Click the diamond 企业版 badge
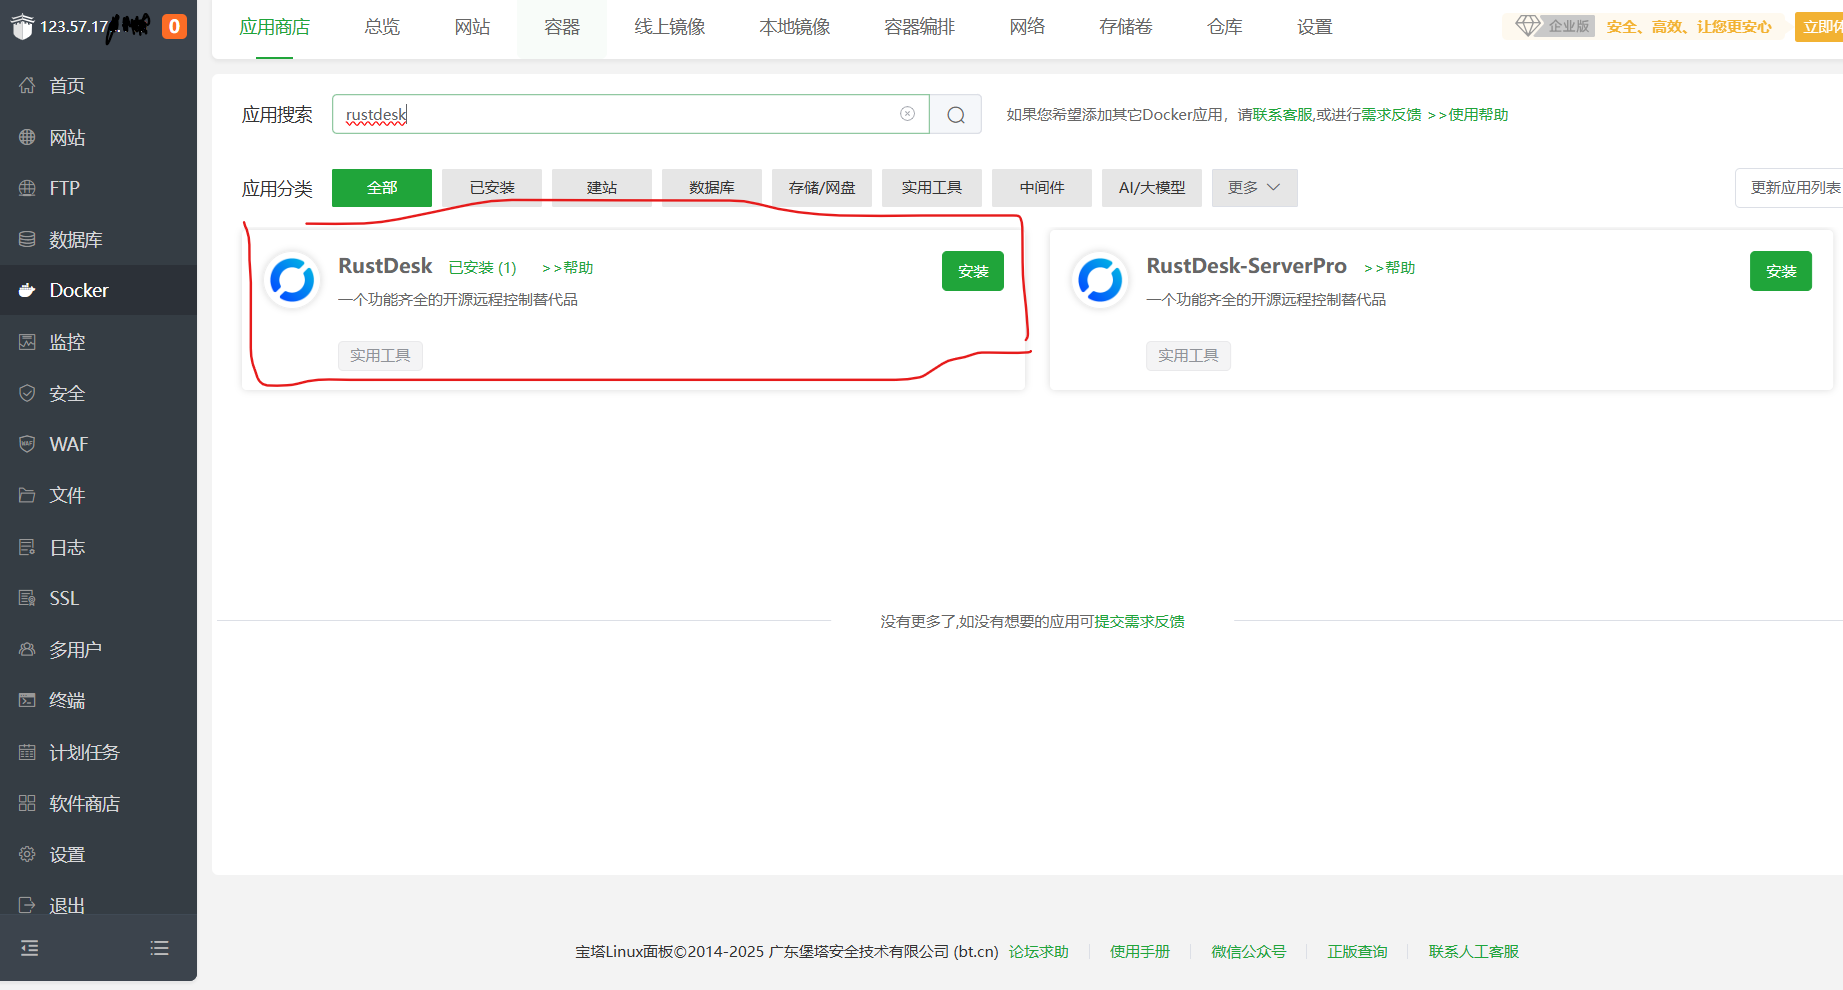This screenshot has height=990, width=1843. (x=1553, y=26)
